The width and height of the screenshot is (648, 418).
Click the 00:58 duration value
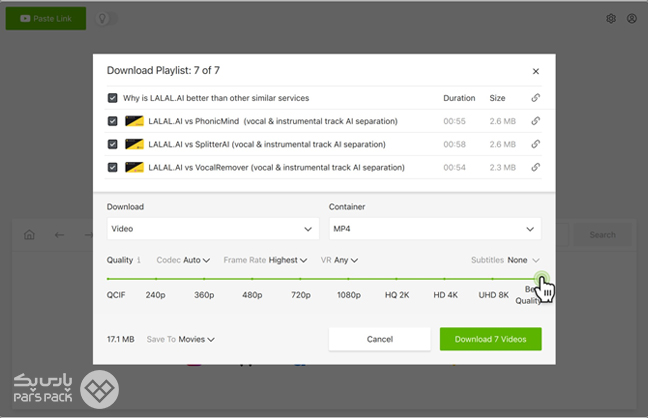click(x=454, y=144)
